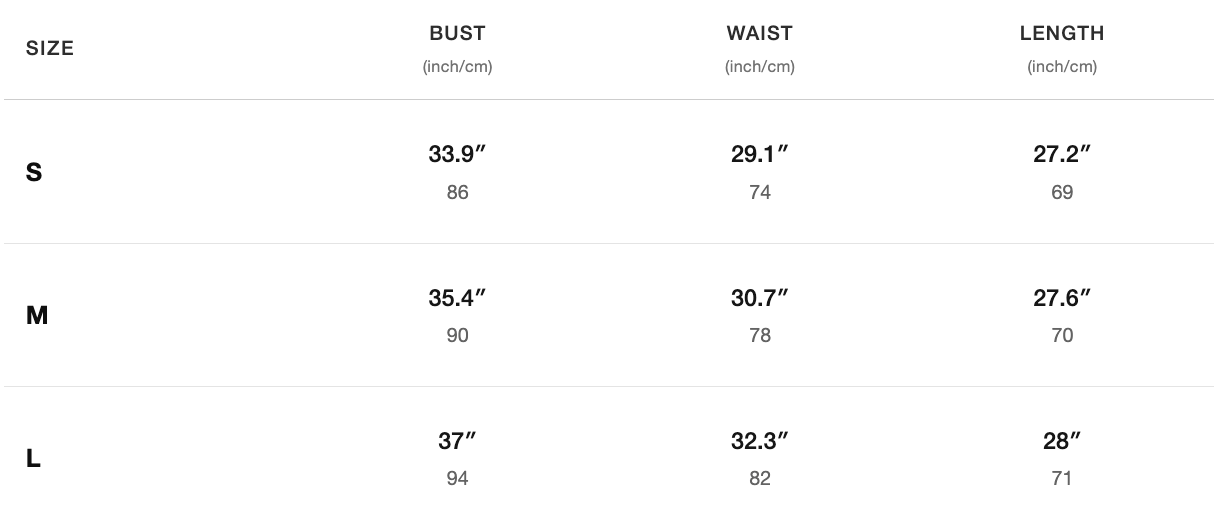
Task: Click the 86 cm bust value
Action: click(x=458, y=192)
